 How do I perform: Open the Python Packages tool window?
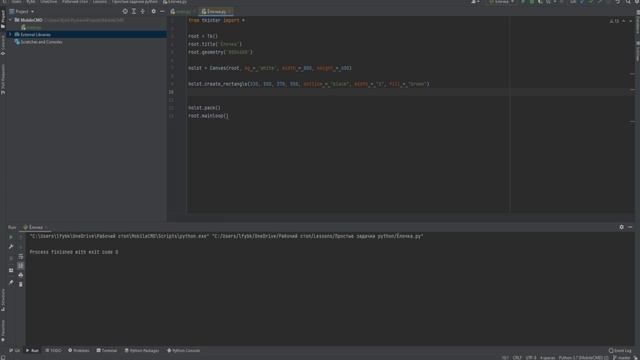coord(142,350)
